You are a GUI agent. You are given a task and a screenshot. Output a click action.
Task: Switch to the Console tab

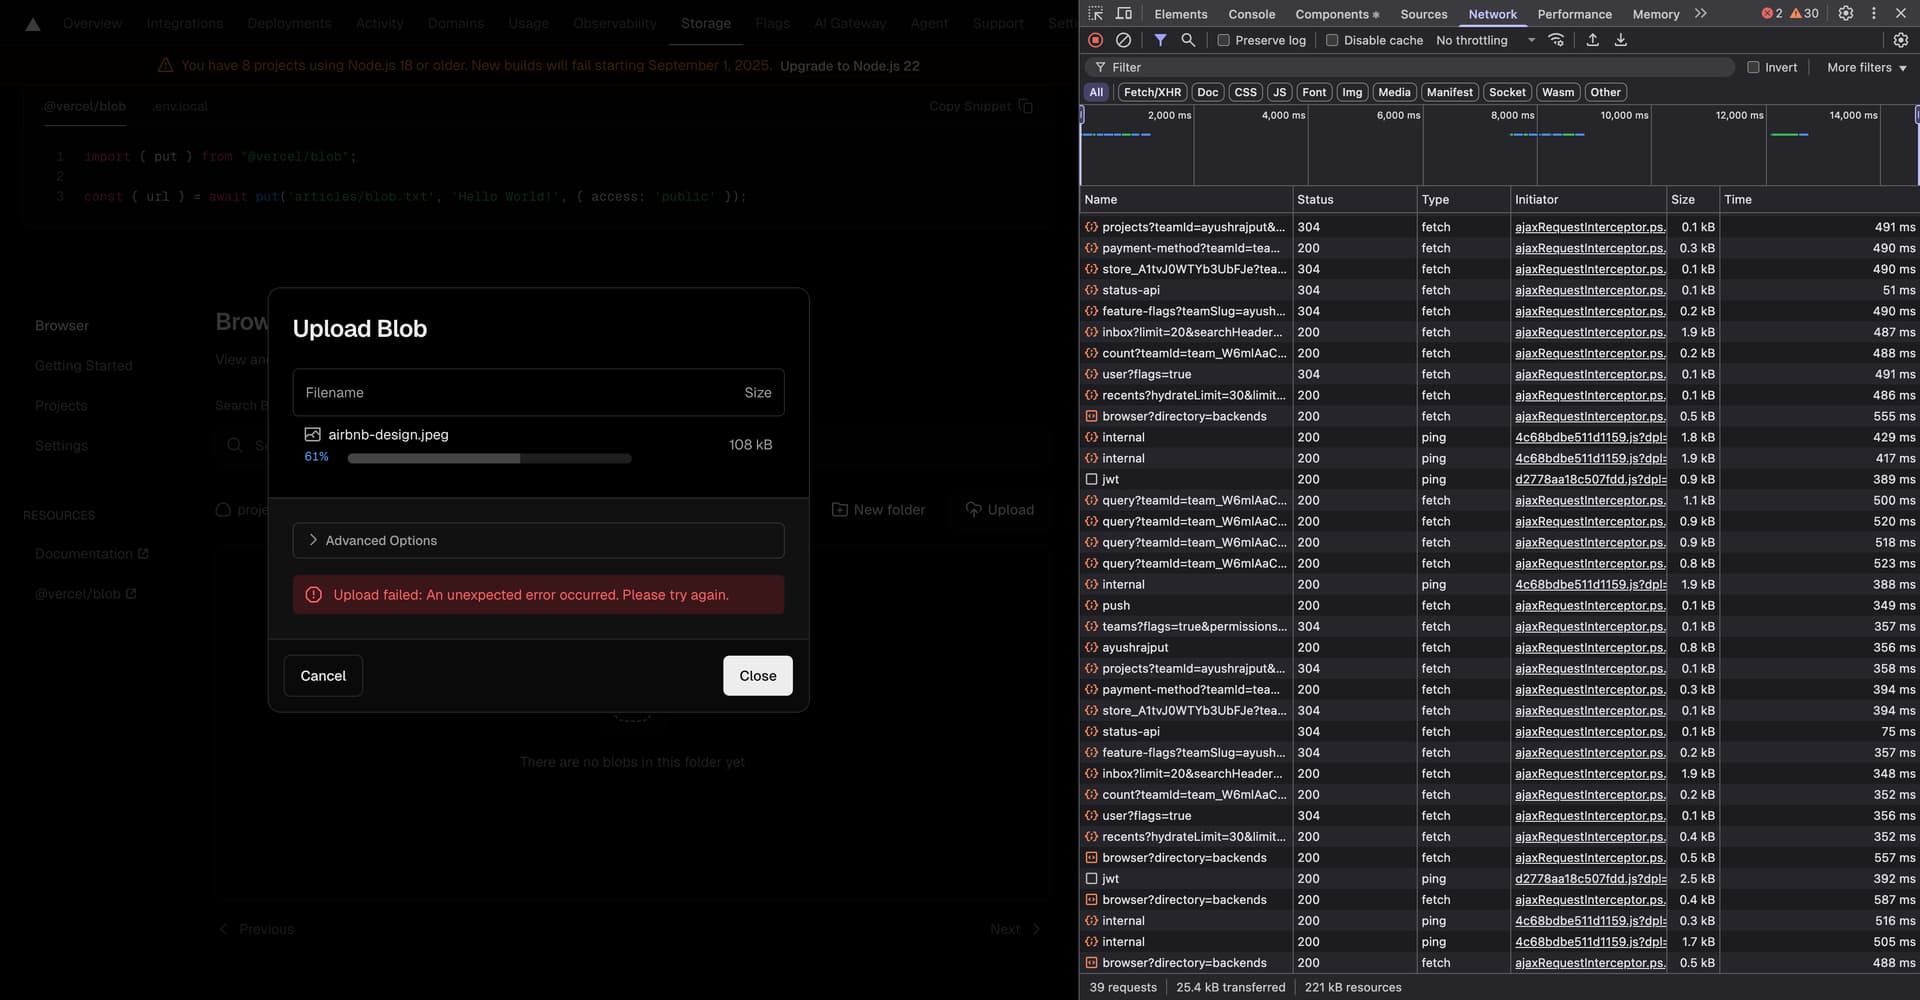pyautogui.click(x=1252, y=14)
